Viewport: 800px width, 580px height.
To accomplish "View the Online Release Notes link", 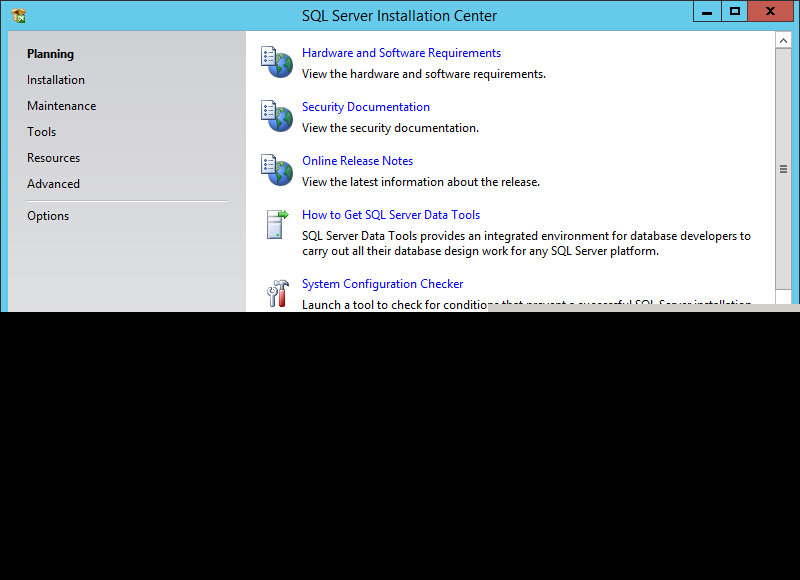I will click(x=358, y=161).
